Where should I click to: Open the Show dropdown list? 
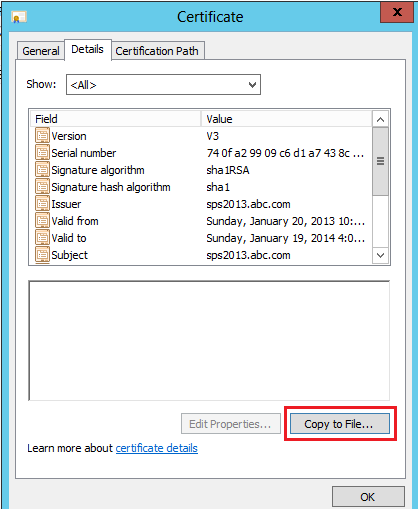pos(163,85)
